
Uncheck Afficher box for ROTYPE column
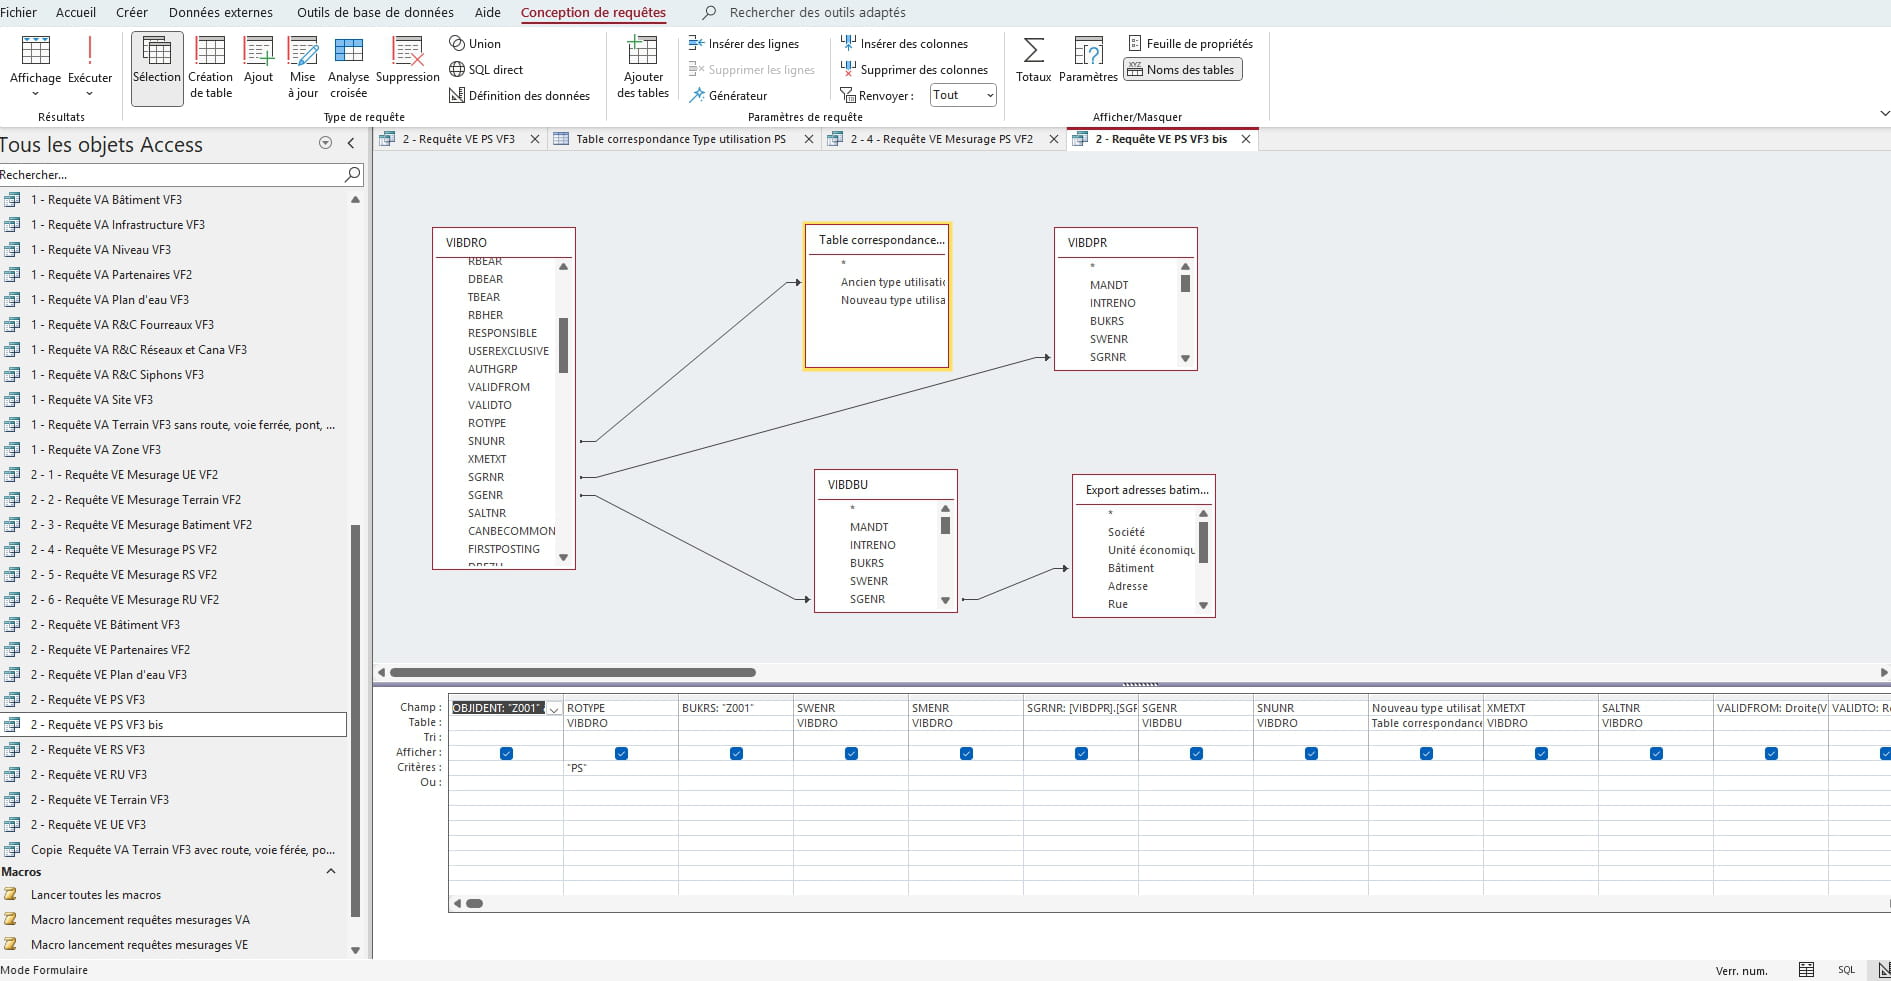coord(621,753)
